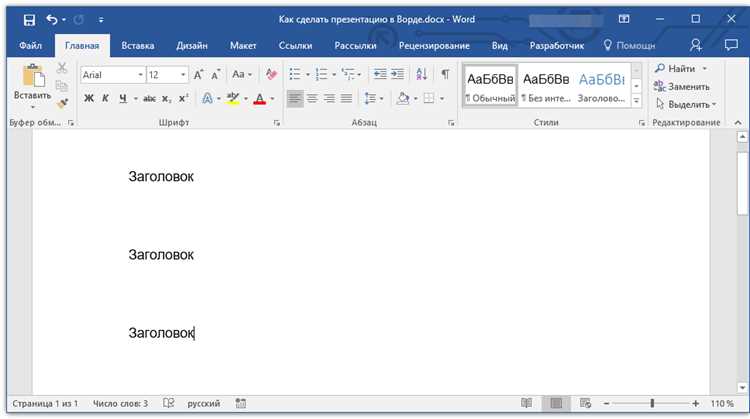Screen dimensions: 750x419
Task: Open the Выделить menu
Action: tap(686, 104)
